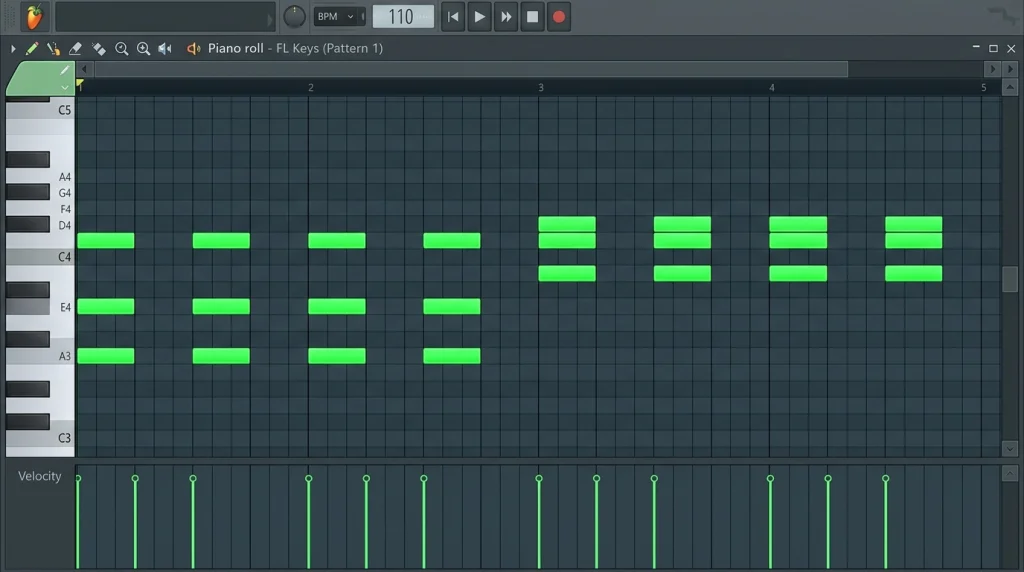Click bar 5 on the timeline ruler
This screenshot has width=1024, height=572.
(984, 87)
